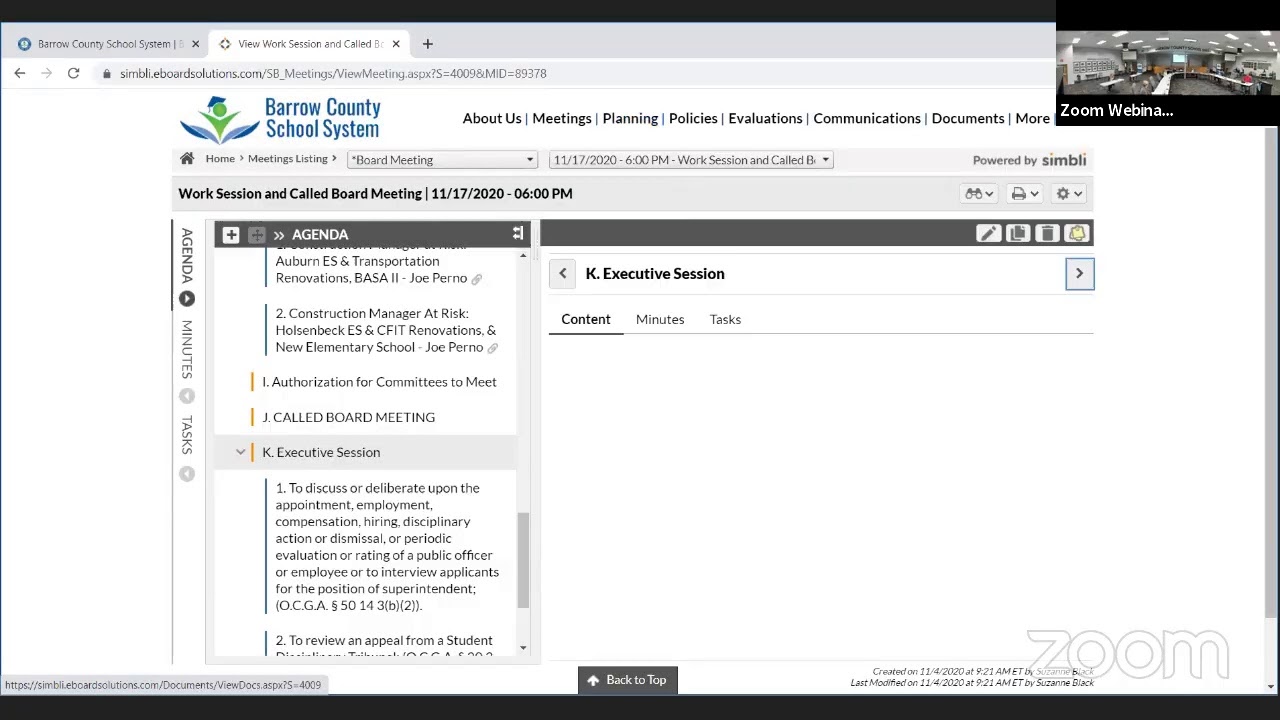Select the Minutes tab
1280x720 pixels.
(x=660, y=319)
